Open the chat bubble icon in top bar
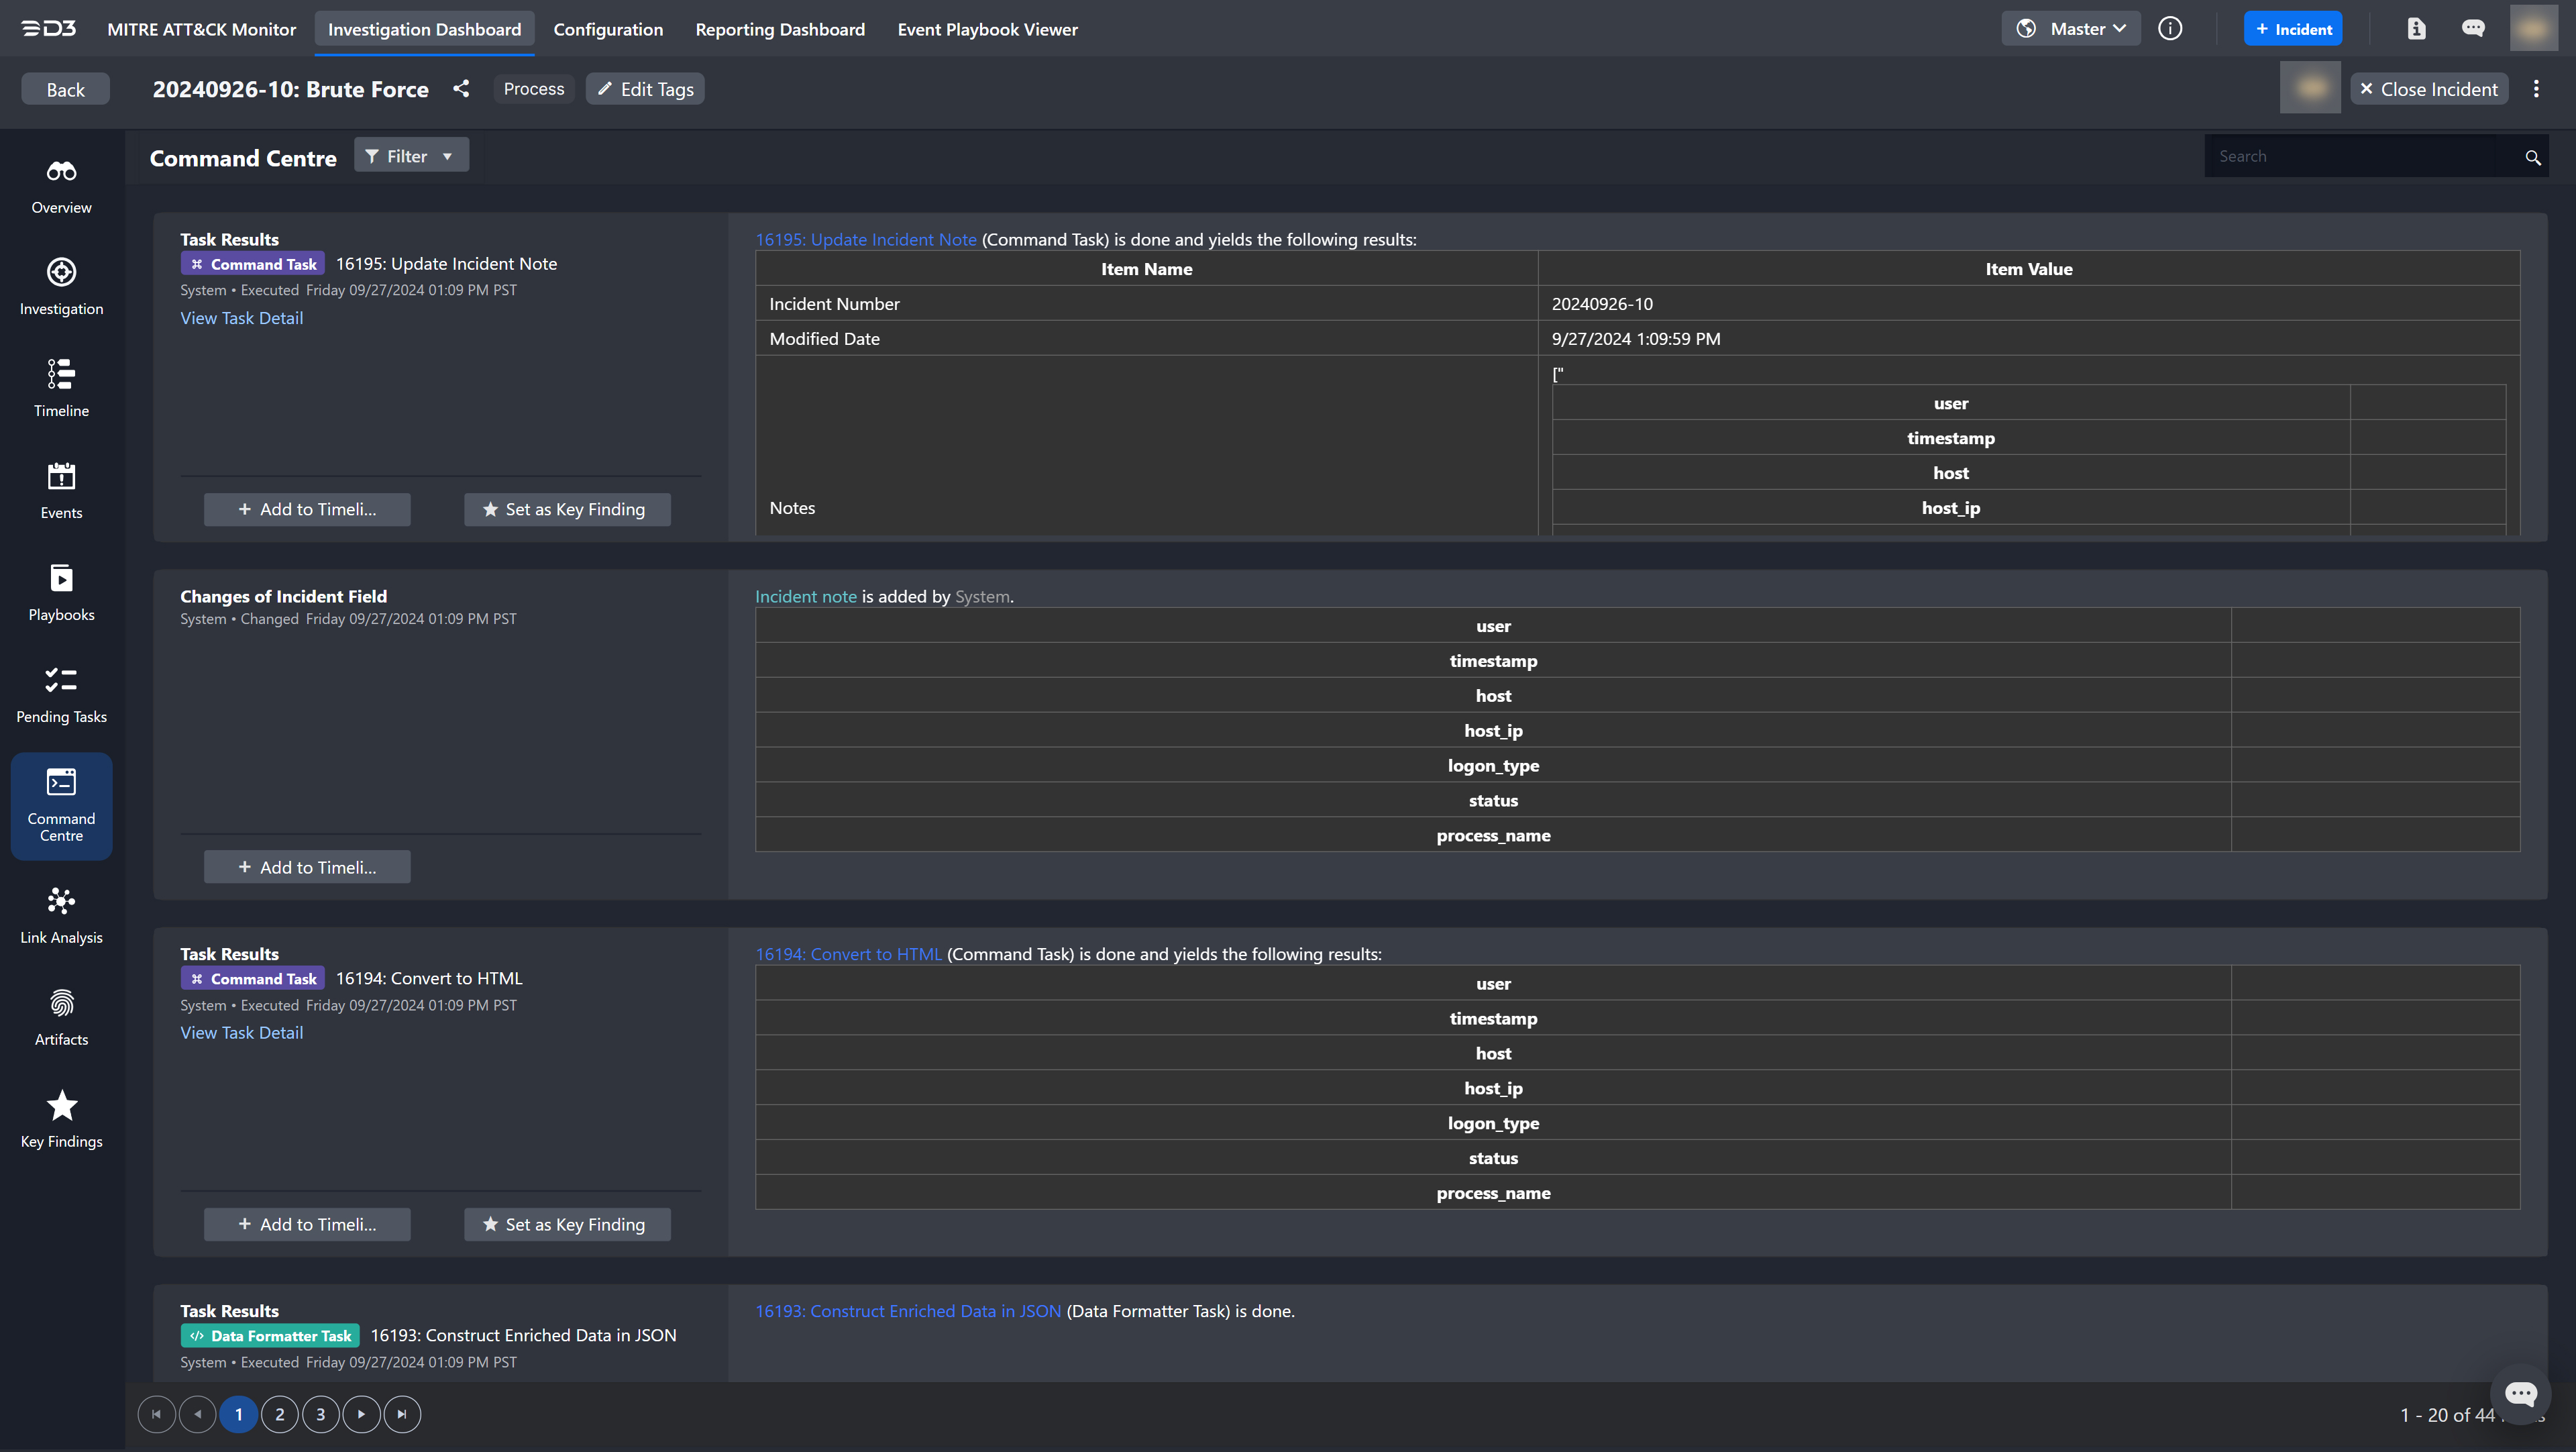The height and width of the screenshot is (1452, 2576). pyautogui.click(x=2473, y=29)
